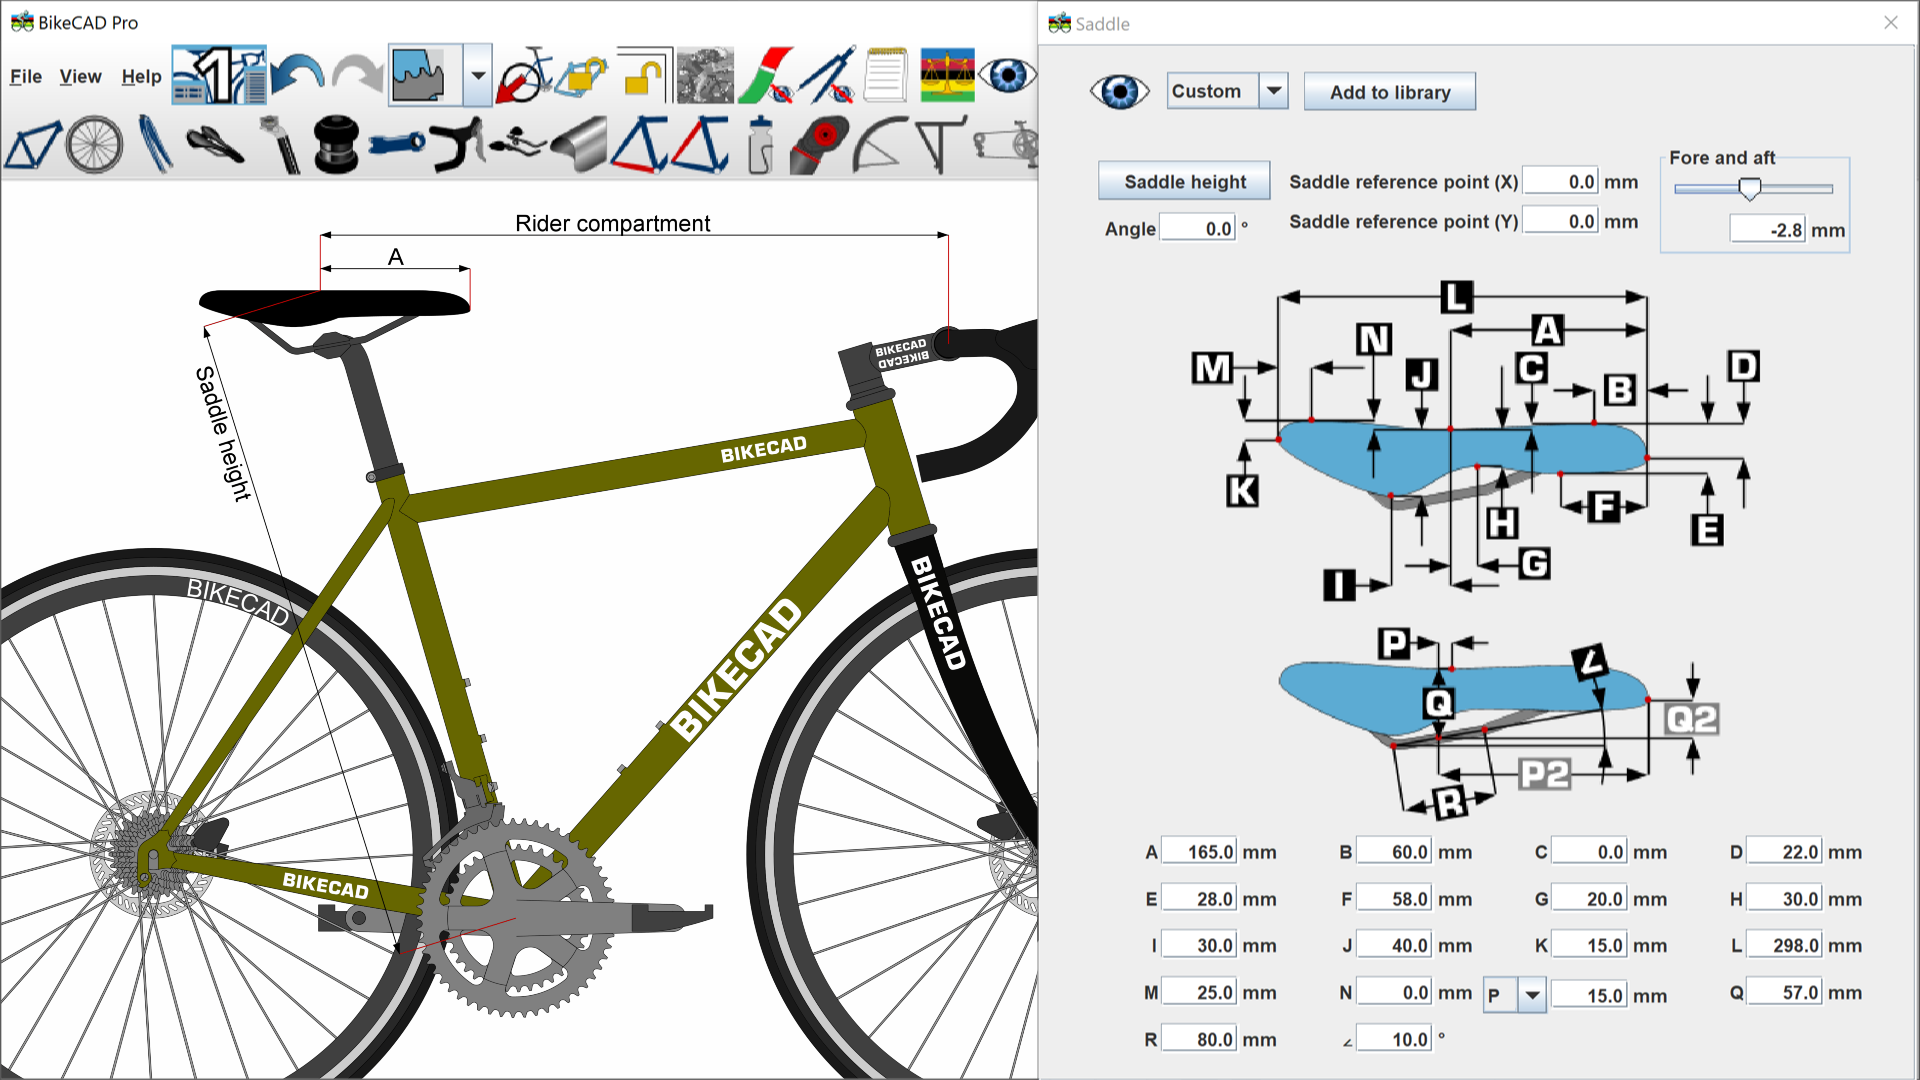Viewport: 1920px width, 1080px height.
Task: Open the wheel settings tool
Action: pyautogui.click(x=95, y=145)
